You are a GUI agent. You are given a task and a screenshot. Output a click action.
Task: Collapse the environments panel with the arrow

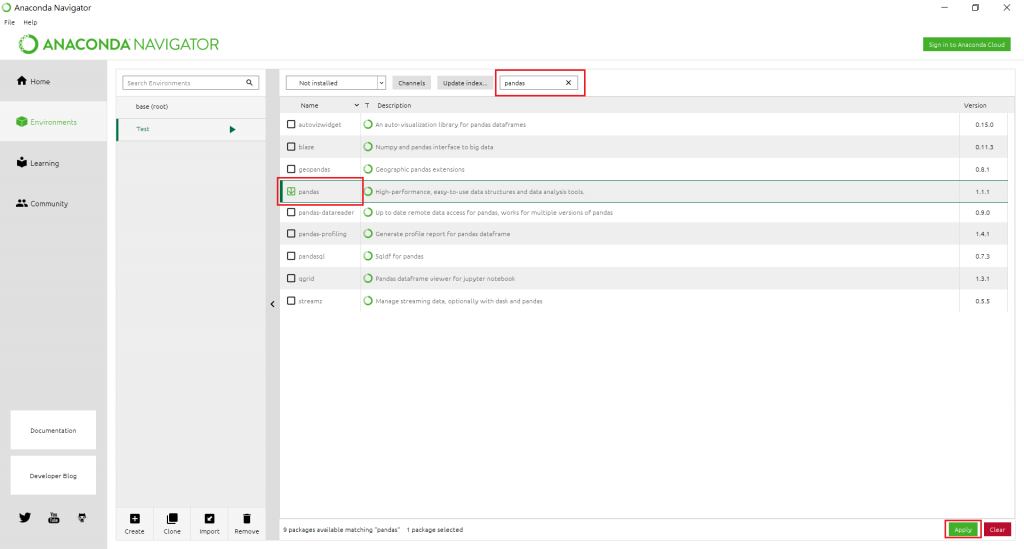pos(272,304)
